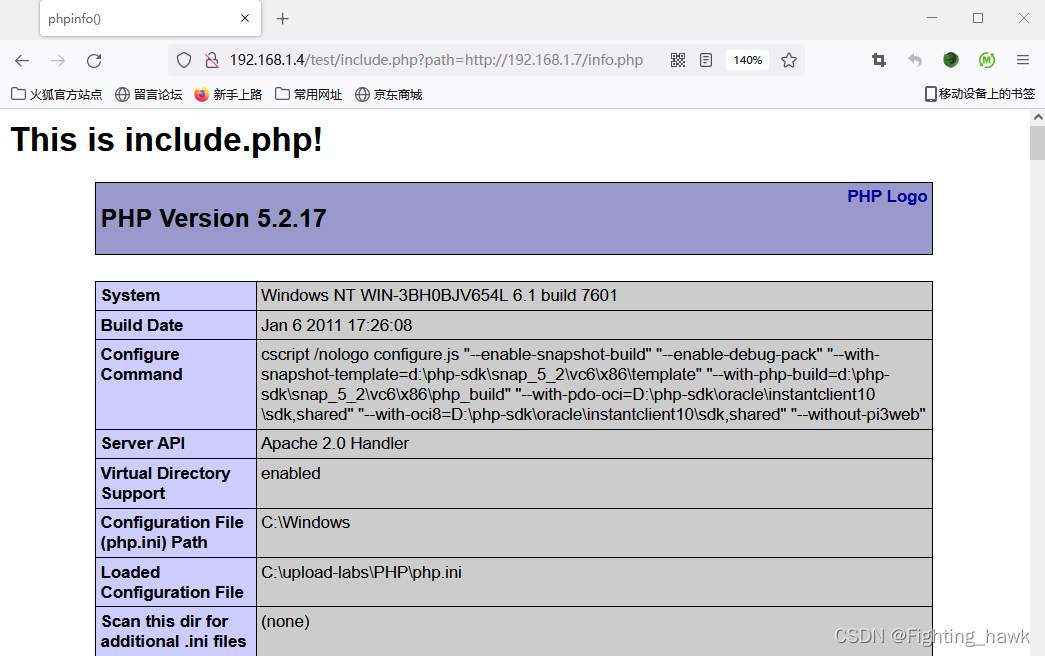Click the address bar URL field
Viewport: 1045px width, 656px height.
pyautogui.click(x=437, y=61)
